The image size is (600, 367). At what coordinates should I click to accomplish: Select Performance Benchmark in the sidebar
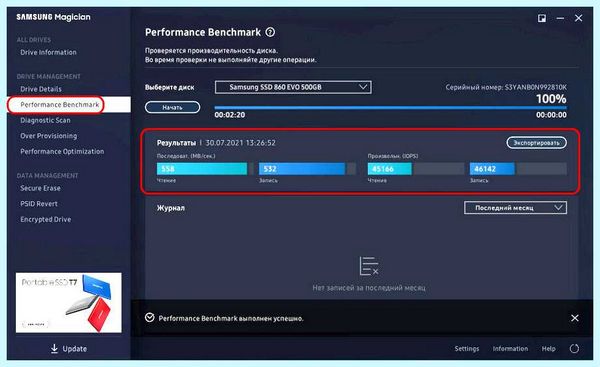tap(69, 105)
